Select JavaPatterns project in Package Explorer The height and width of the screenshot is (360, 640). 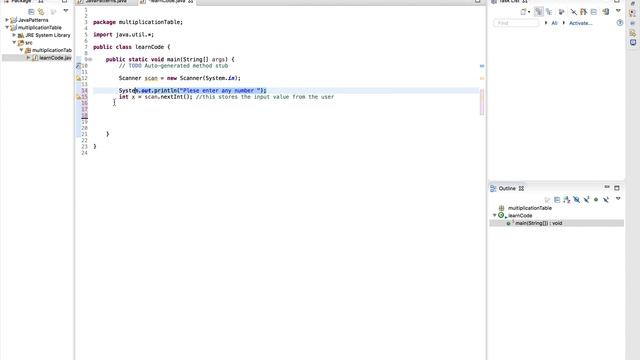pyautogui.click(x=33, y=20)
